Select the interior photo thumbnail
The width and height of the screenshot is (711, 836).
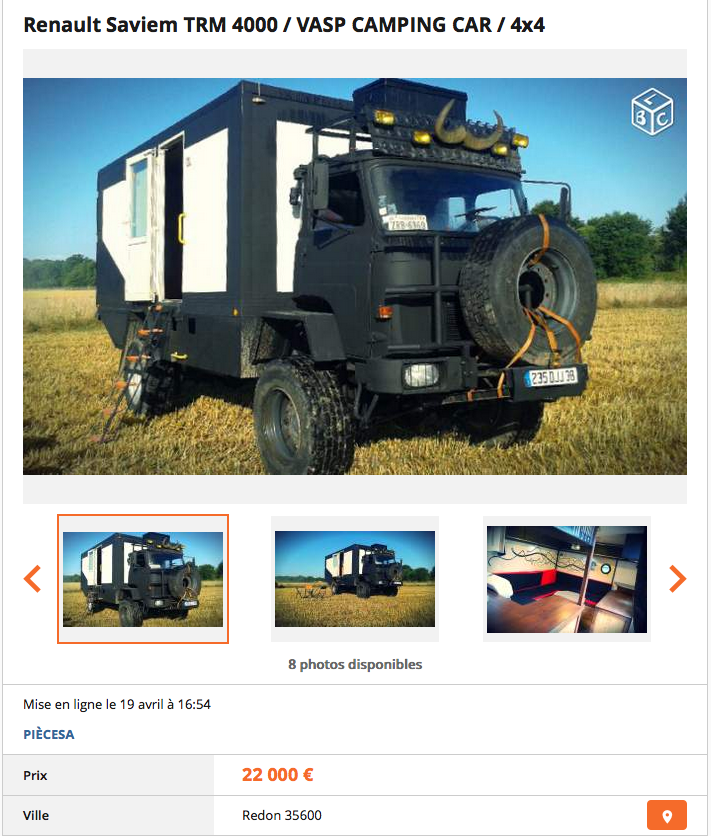(x=567, y=579)
